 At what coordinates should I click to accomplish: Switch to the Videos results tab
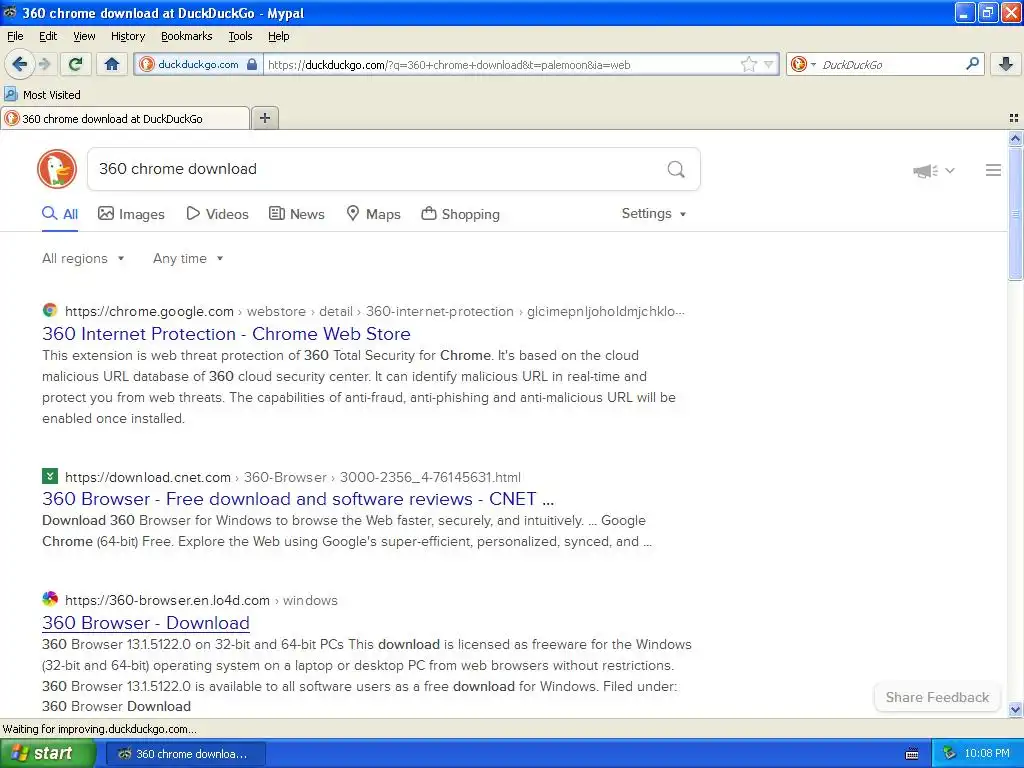[217, 214]
